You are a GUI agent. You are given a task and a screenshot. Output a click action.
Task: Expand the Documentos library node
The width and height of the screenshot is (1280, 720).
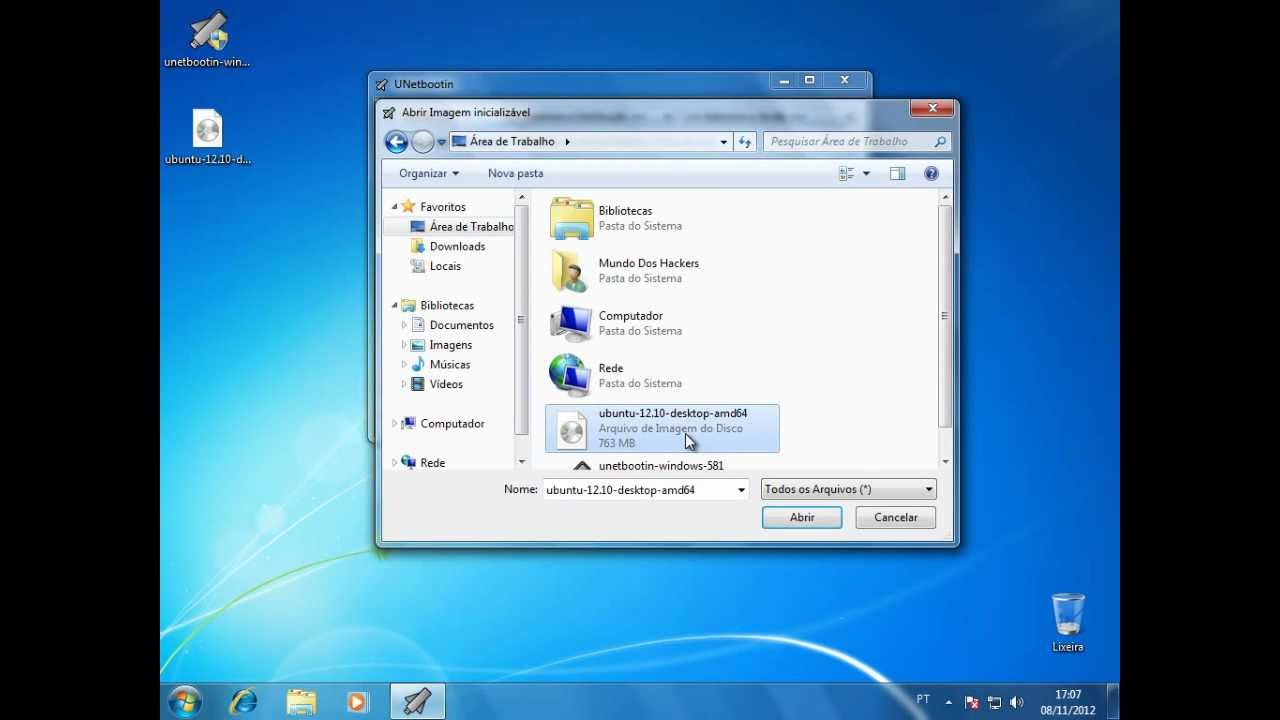coord(404,325)
